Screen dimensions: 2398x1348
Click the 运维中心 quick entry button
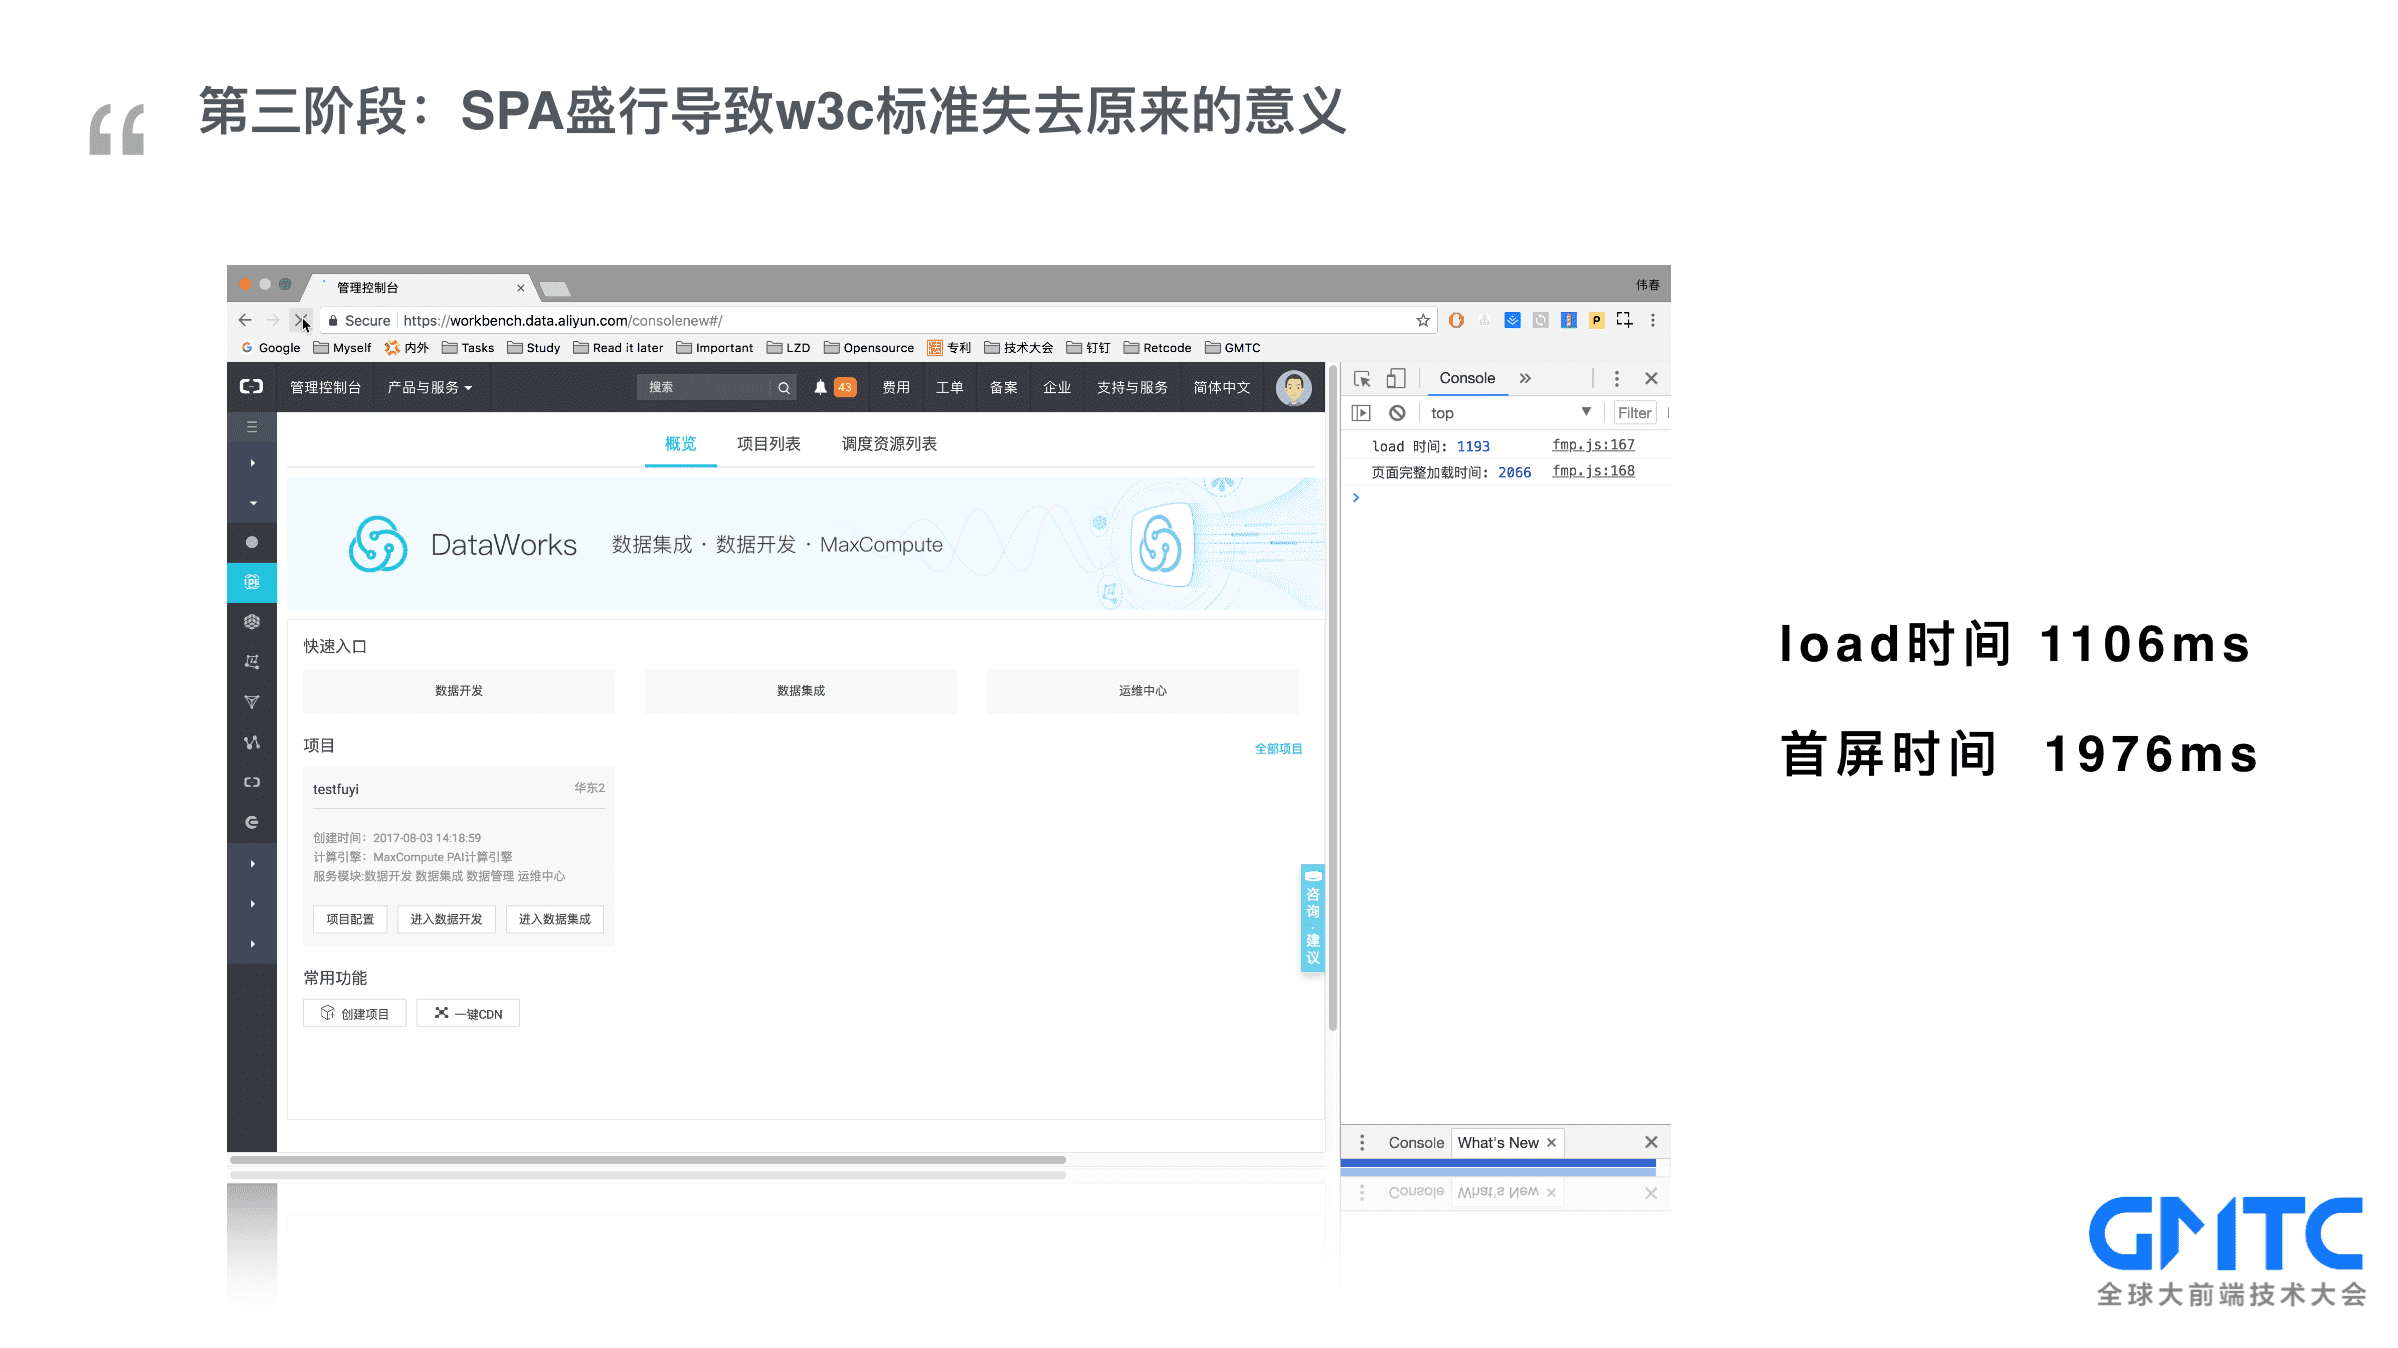(1143, 691)
